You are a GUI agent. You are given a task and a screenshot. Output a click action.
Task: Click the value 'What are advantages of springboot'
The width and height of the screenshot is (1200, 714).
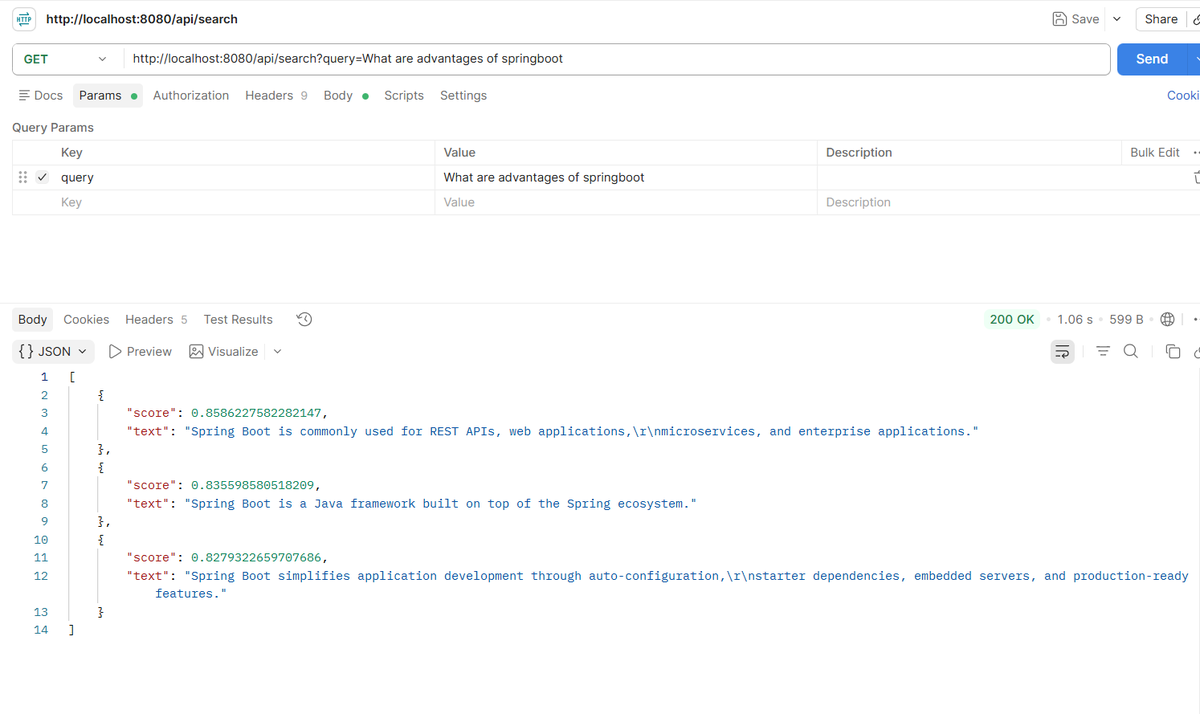pyautogui.click(x=544, y=177)
